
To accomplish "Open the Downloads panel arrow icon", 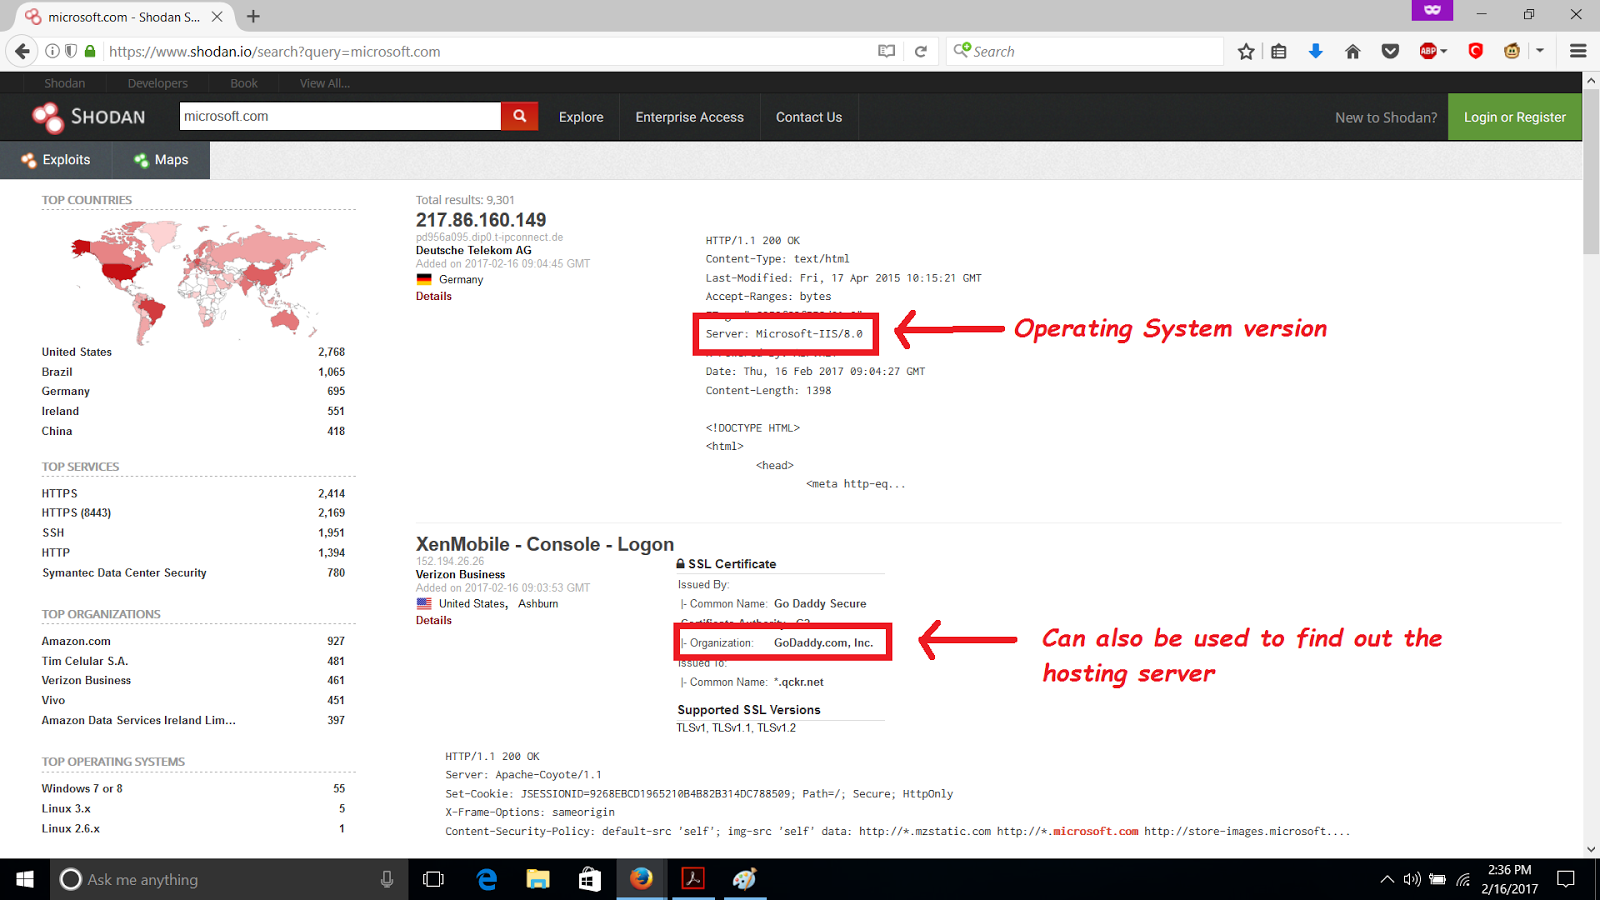I will click(x=1316, y=51).
